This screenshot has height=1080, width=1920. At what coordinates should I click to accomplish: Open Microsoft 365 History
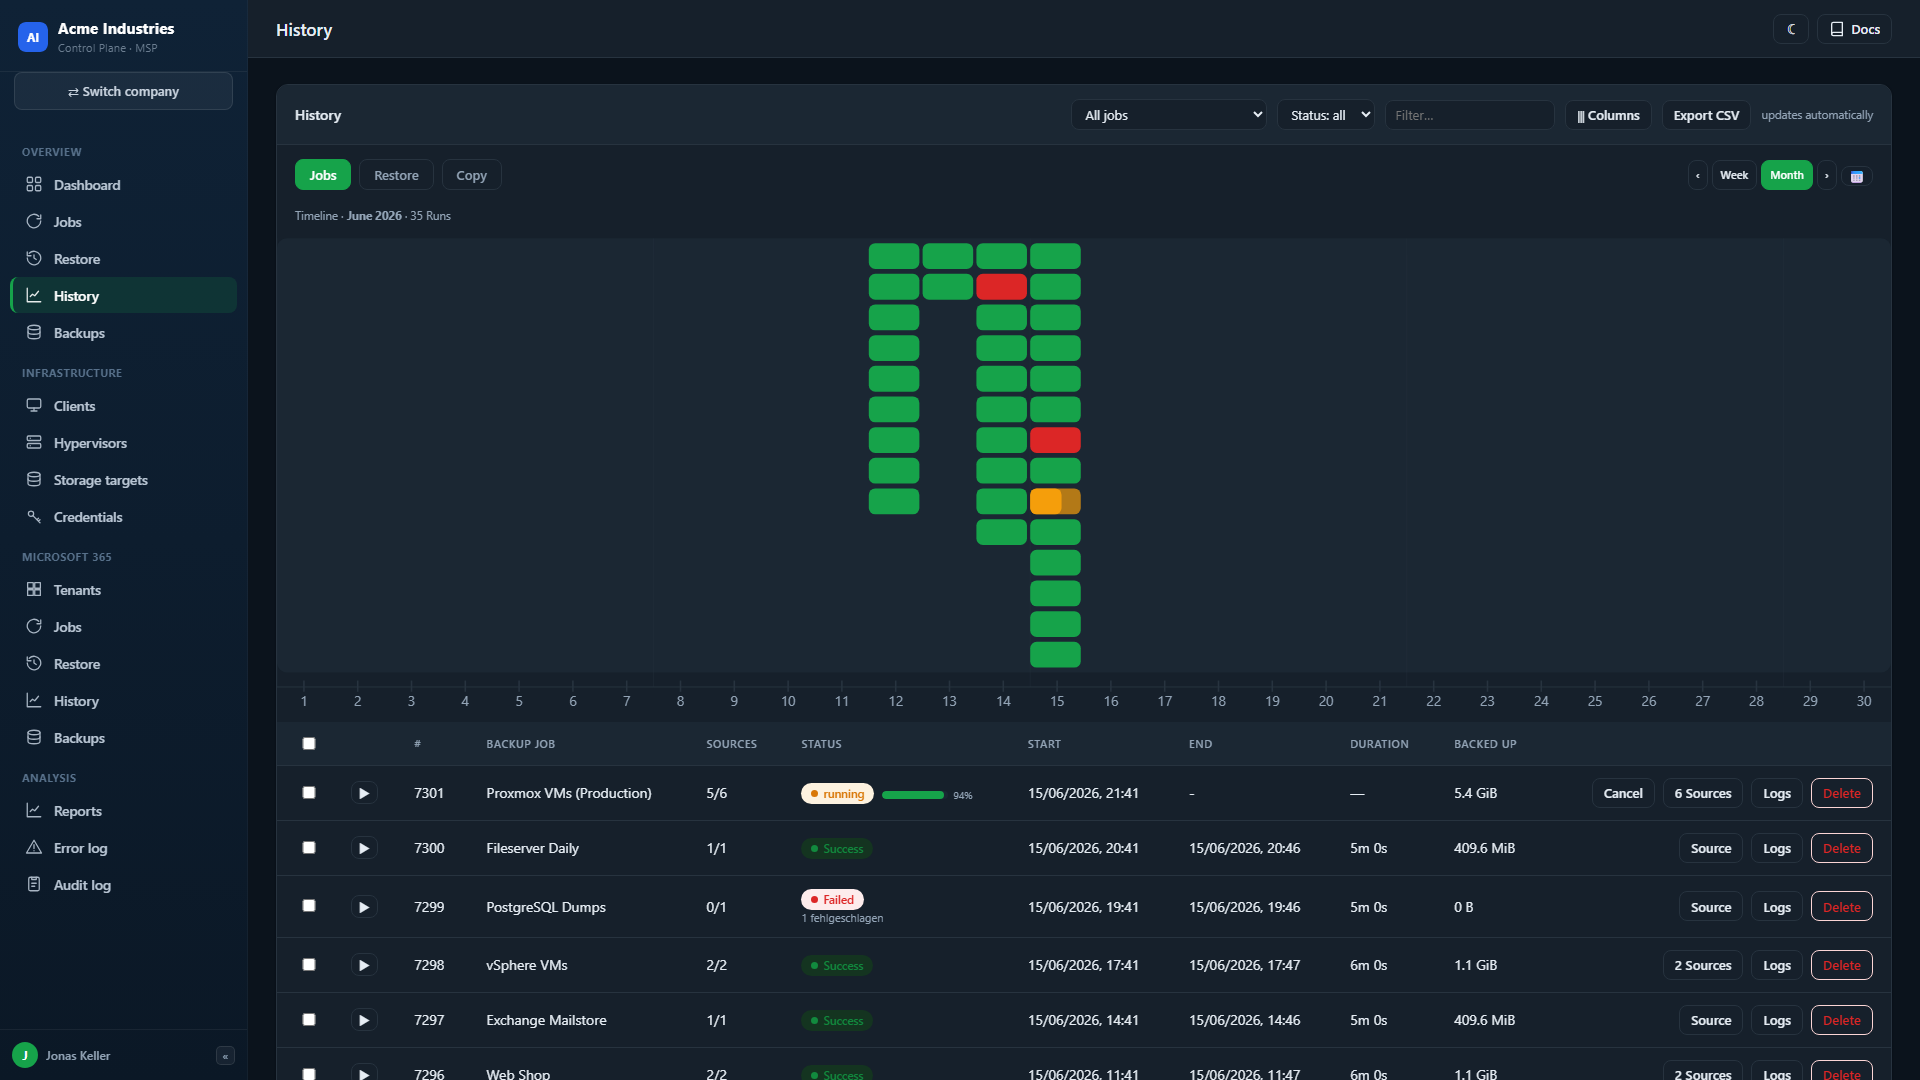pos(123,701)
